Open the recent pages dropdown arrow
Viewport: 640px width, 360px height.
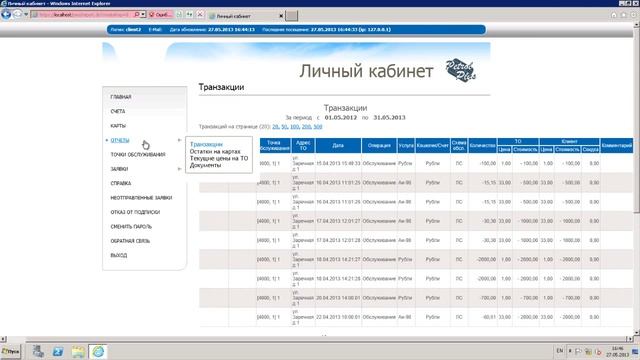tap(26, 15)
